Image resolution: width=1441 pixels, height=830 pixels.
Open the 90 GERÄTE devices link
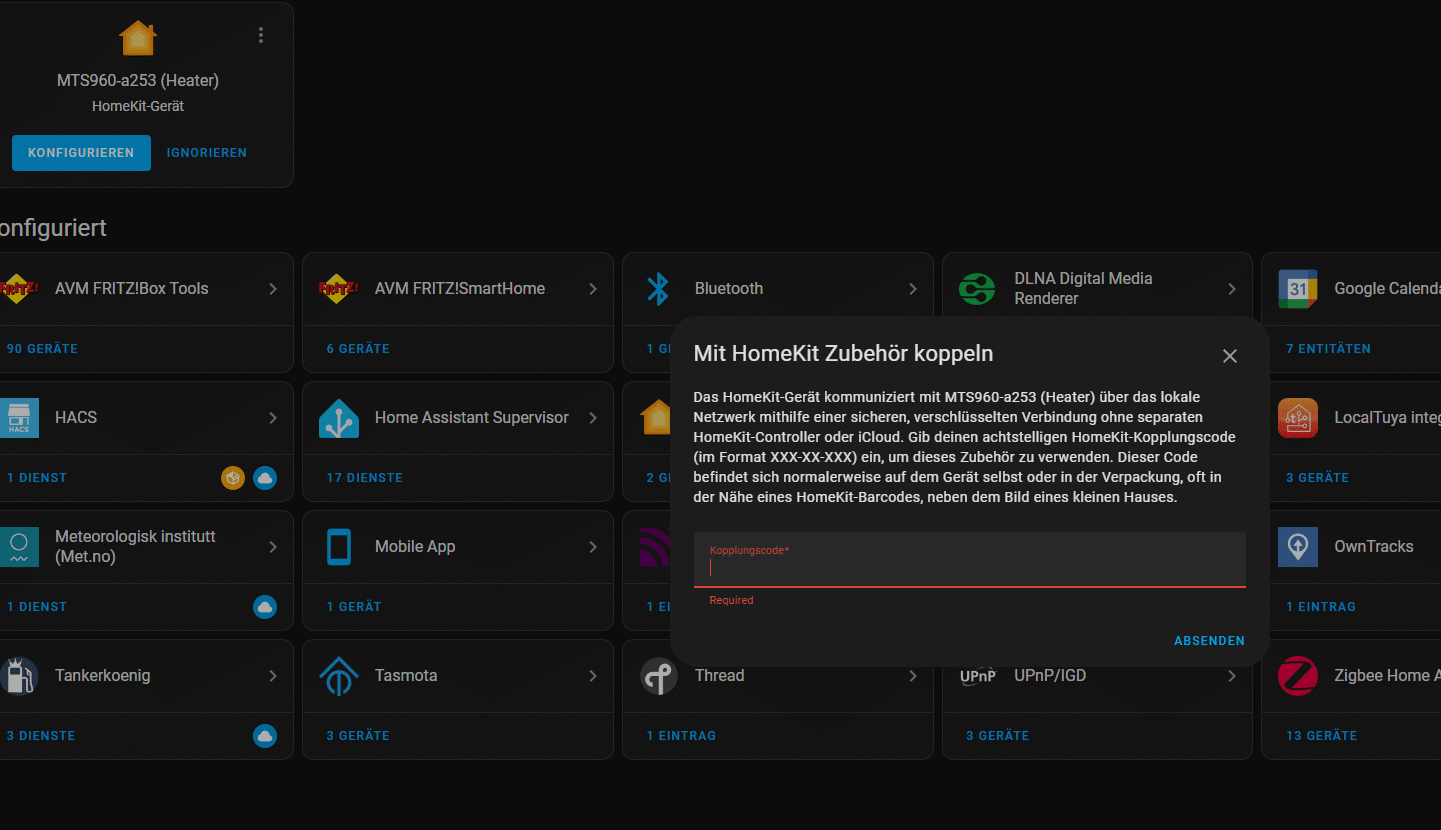pyautogui.click(x=42, y=349)
